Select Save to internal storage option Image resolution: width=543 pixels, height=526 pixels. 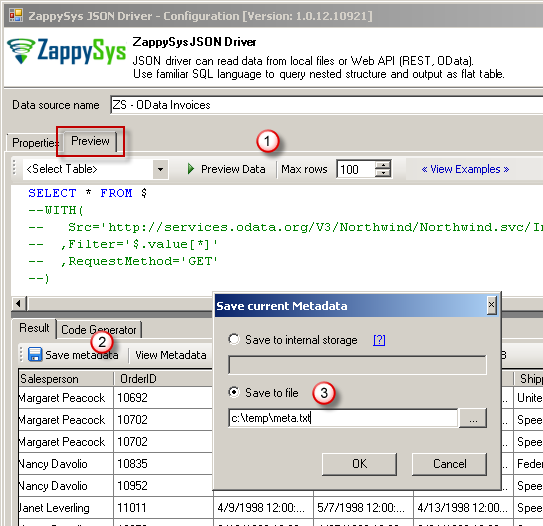coord(234,339)
